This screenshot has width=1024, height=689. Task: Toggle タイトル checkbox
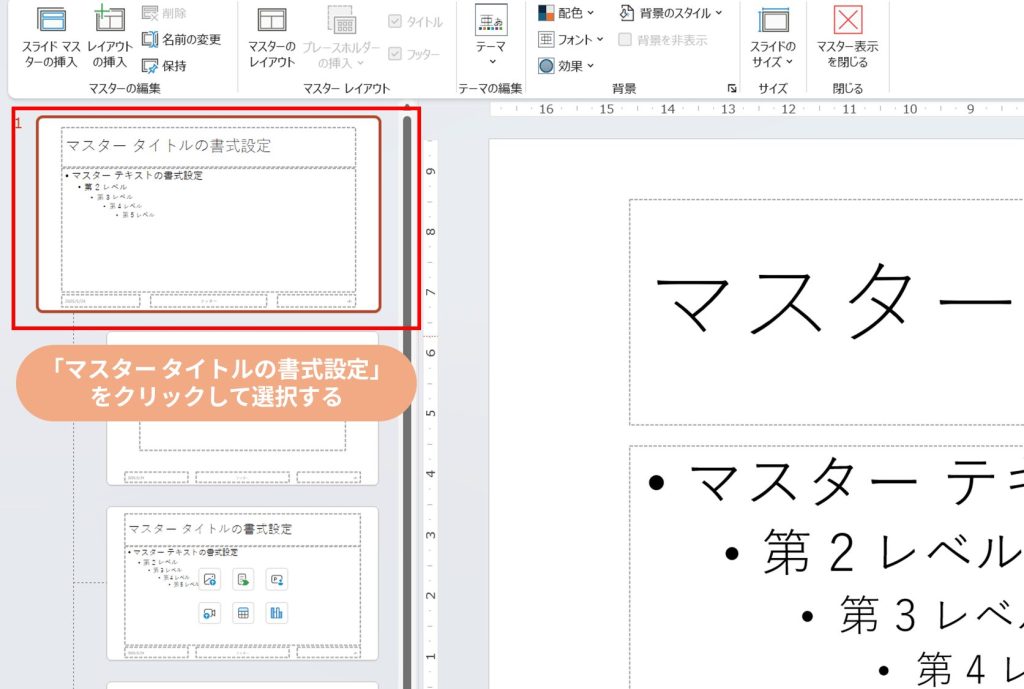point(395,21)
